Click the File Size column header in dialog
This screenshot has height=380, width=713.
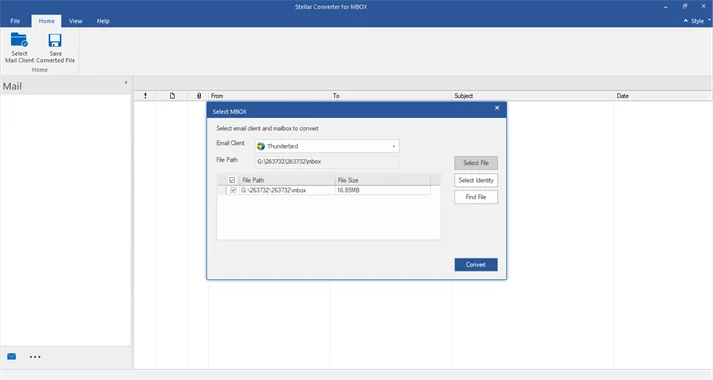[x=382, y=180]
